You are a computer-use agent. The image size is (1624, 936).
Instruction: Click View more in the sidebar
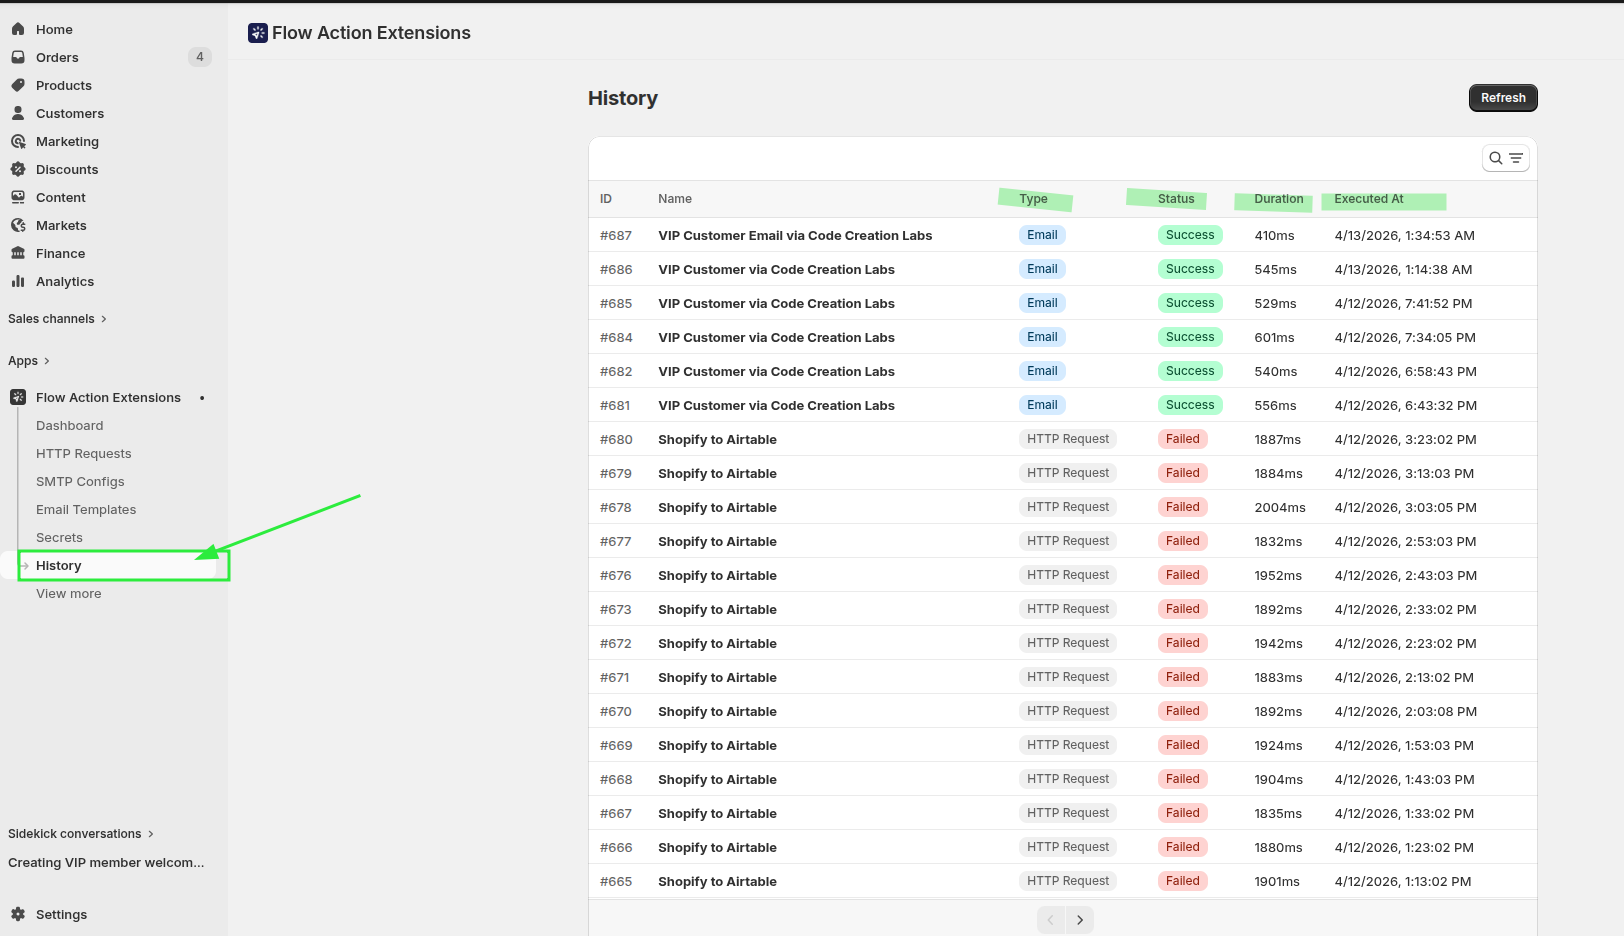(69, 593)
